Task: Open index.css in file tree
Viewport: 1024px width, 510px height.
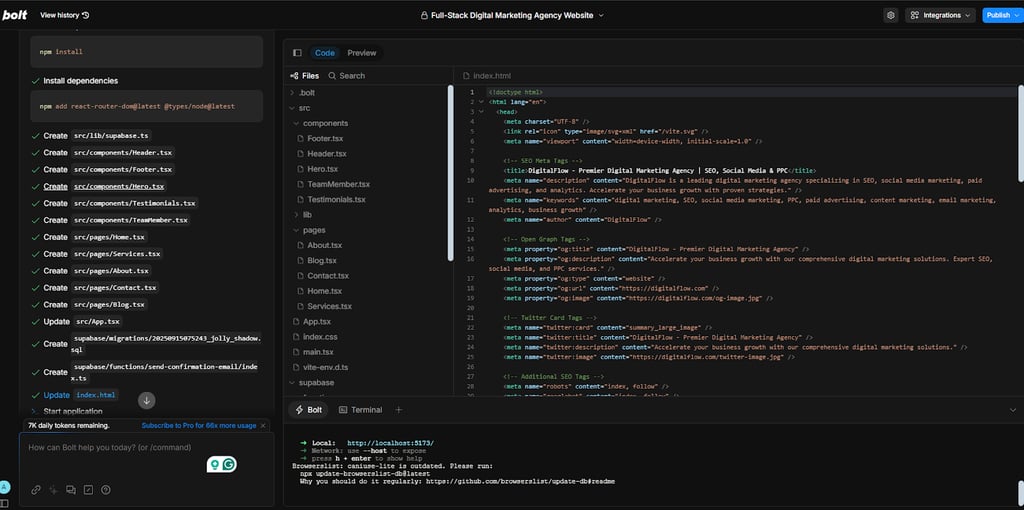Action: click(320, 337)
